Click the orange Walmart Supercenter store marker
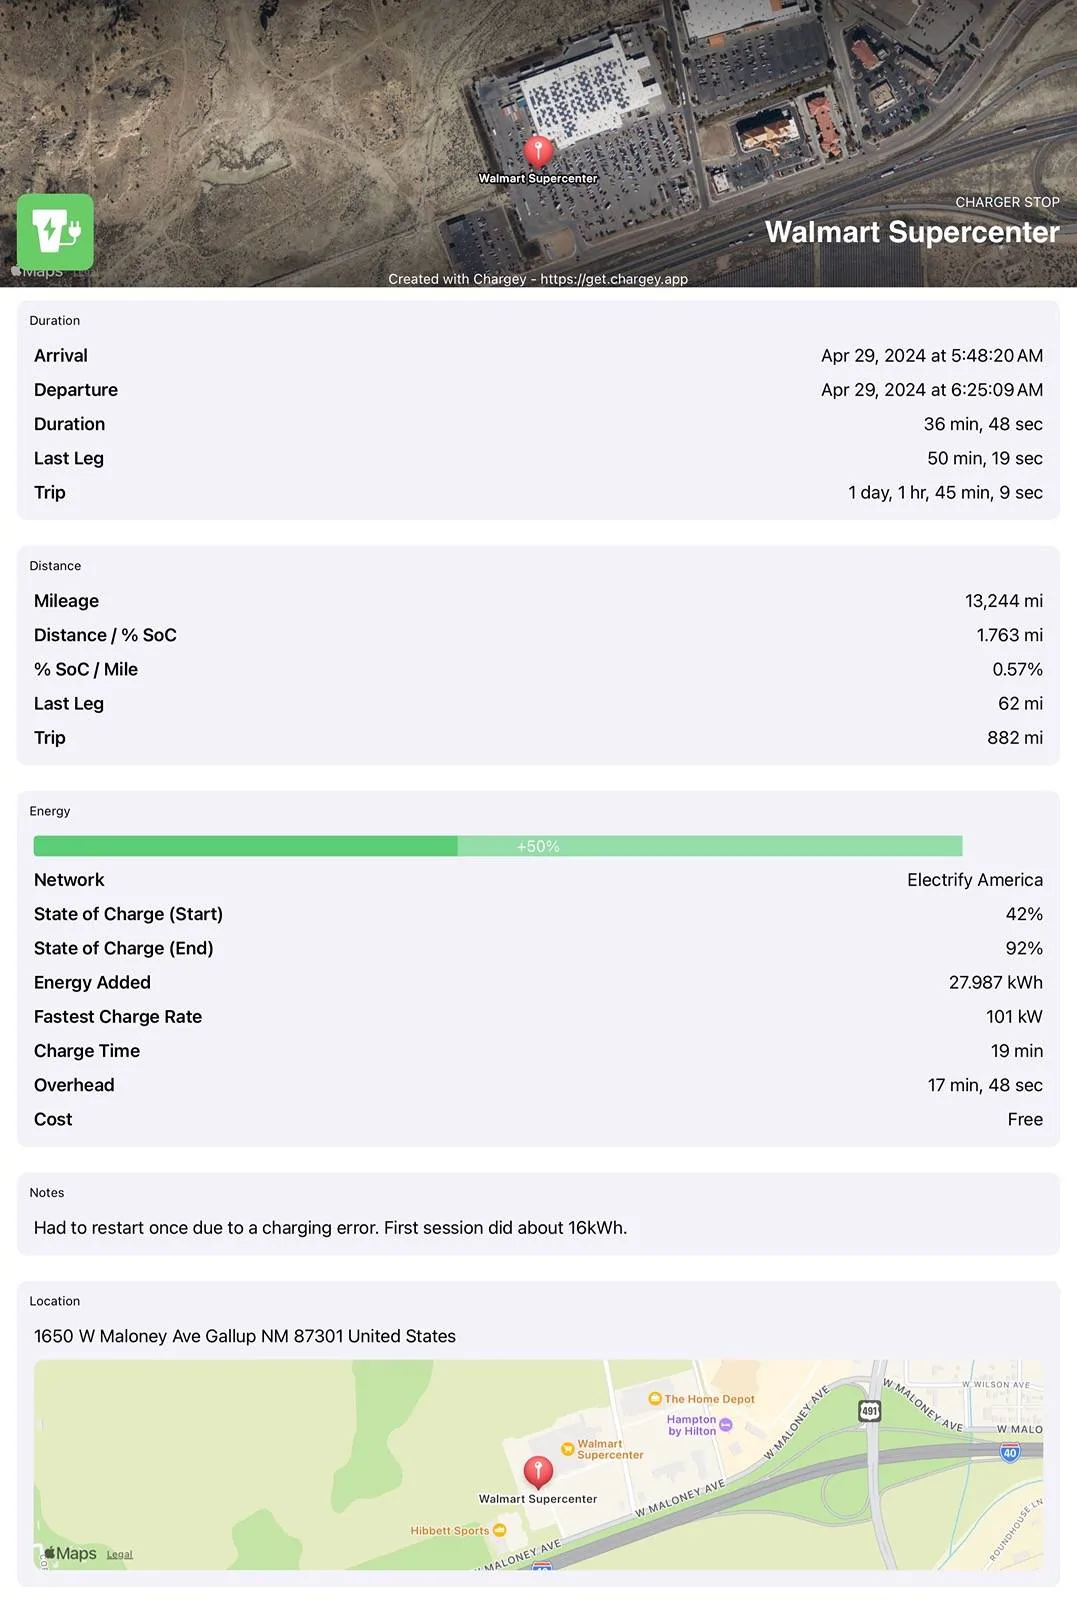The height and width of the screenshot is (1600, 1077). (x=568, y=1448)
